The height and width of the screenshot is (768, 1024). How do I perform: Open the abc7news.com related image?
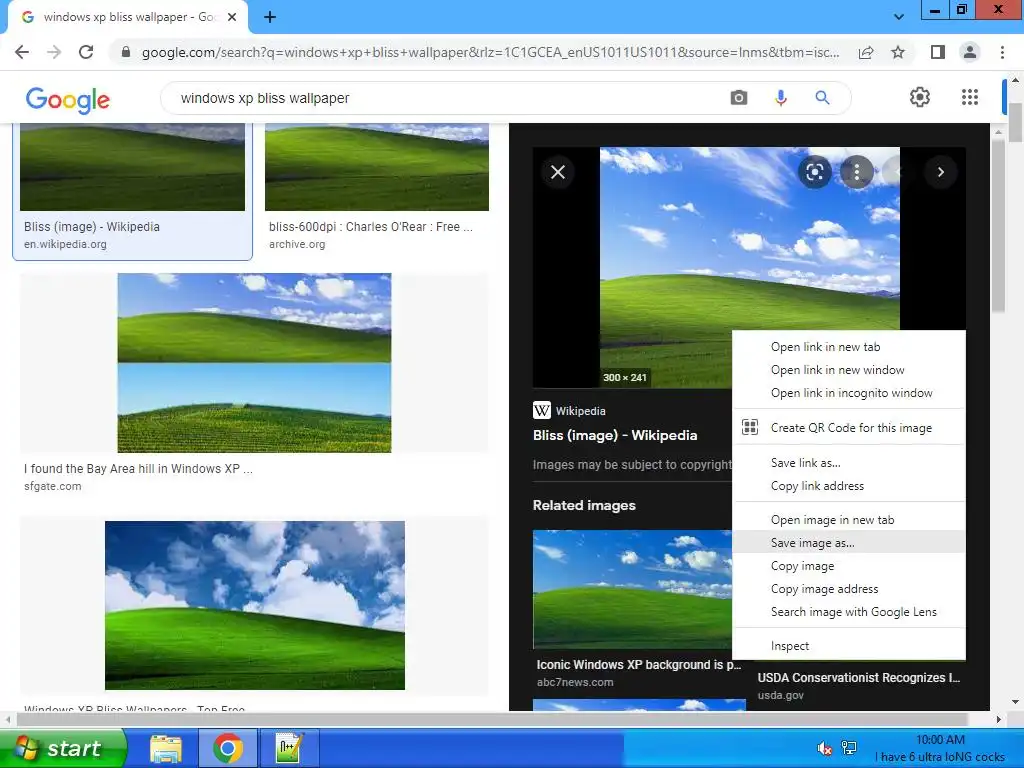632,589
